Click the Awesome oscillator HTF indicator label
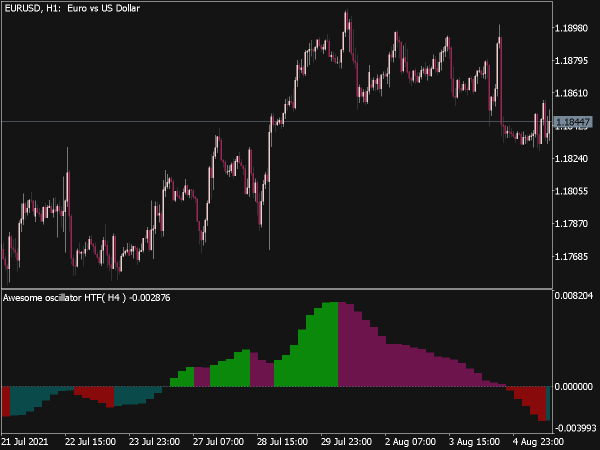 [x=86, y=298]
